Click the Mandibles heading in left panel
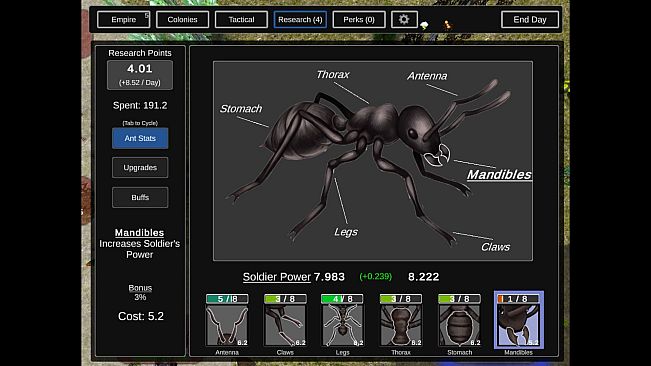 [x=140, y=233]
